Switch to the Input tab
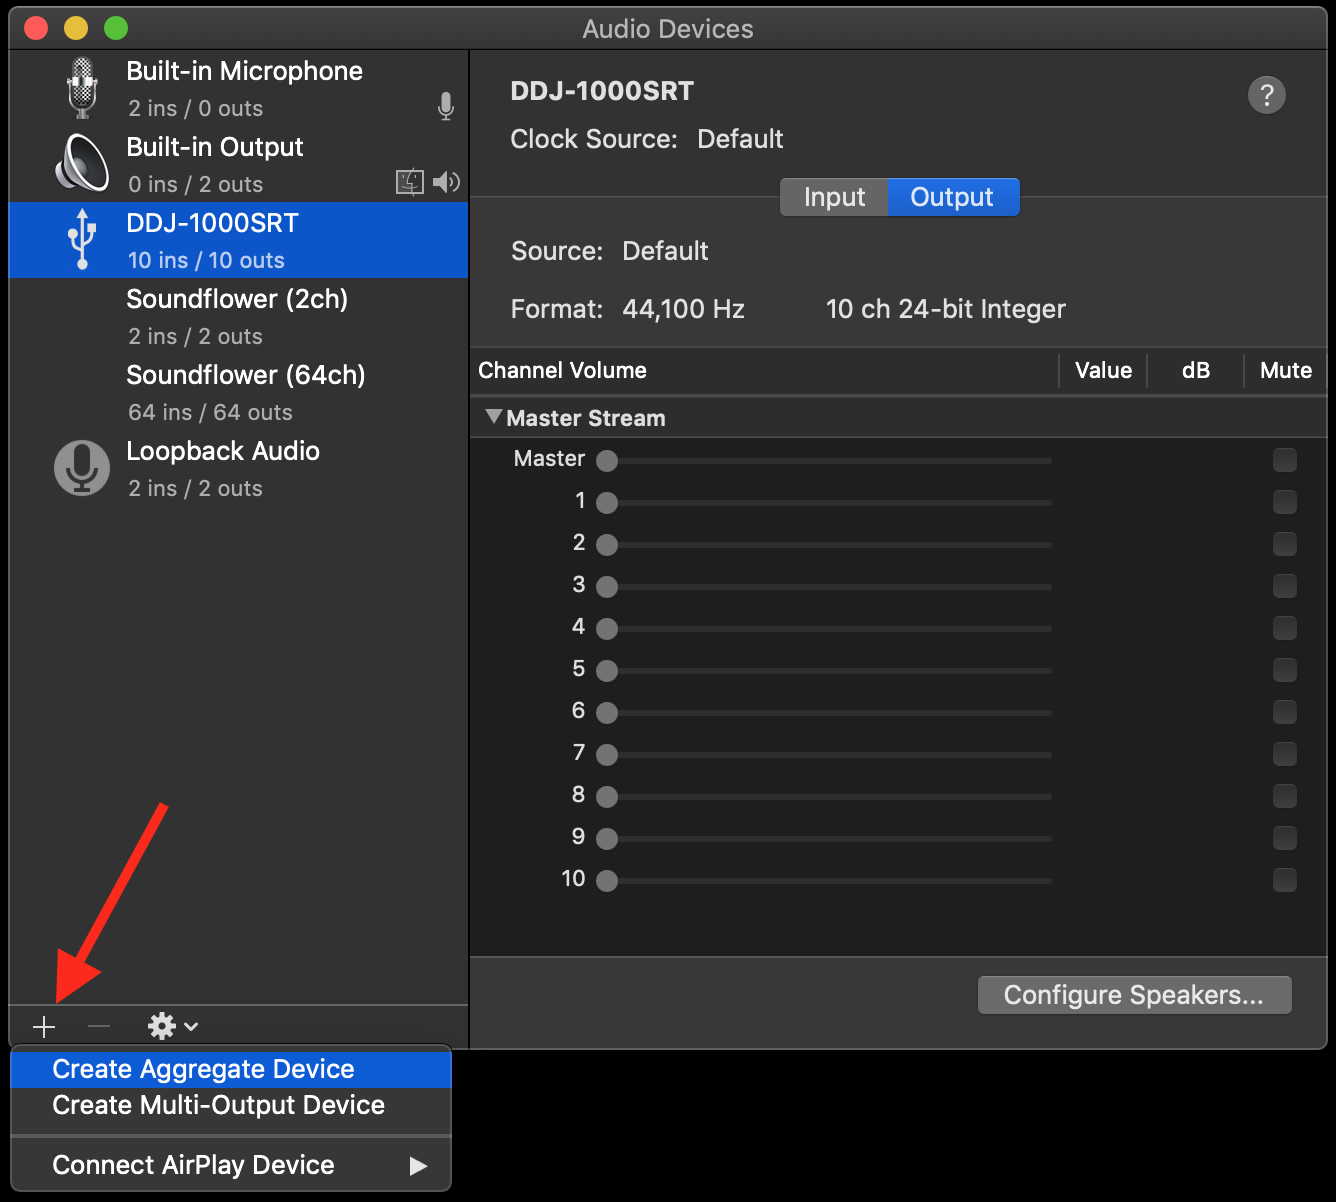Viewport: 1336px width, 1202px height. (x=834, y=197)
